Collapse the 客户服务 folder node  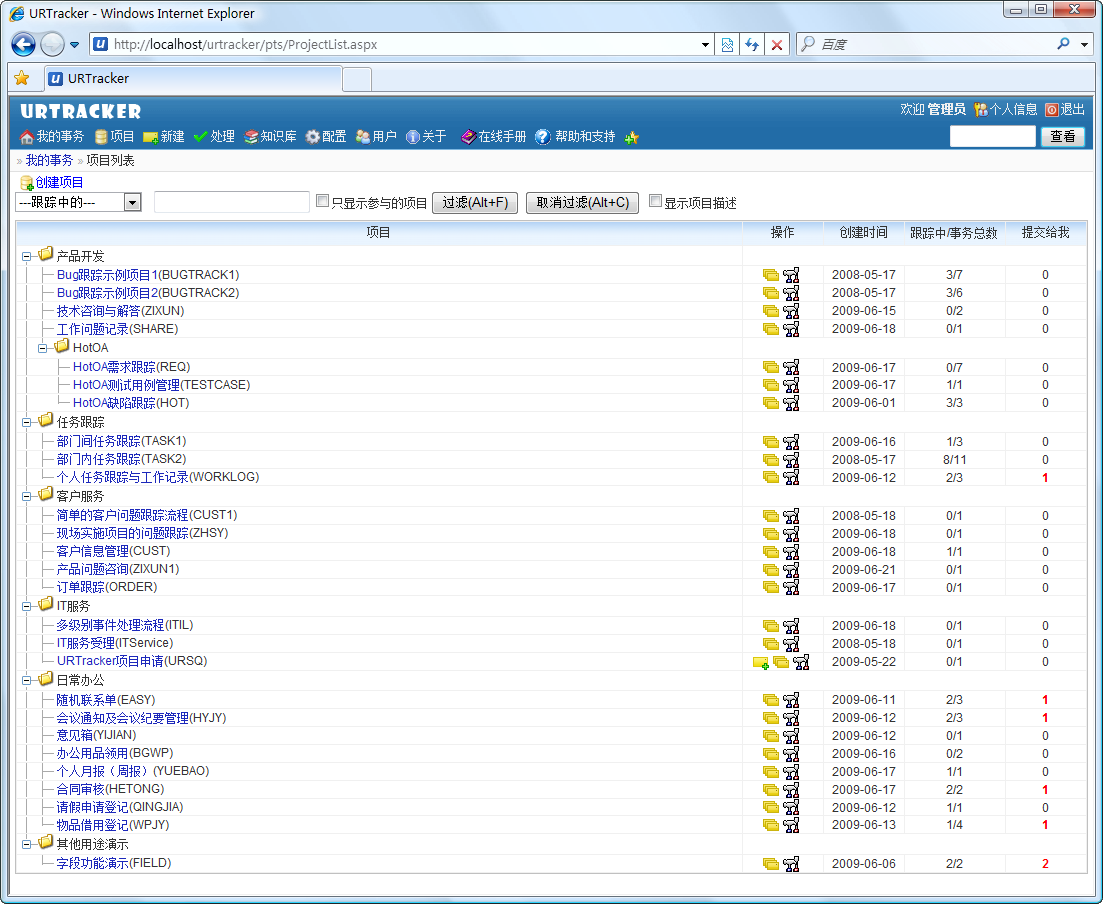pyautogui.click(x=26, y=497)
